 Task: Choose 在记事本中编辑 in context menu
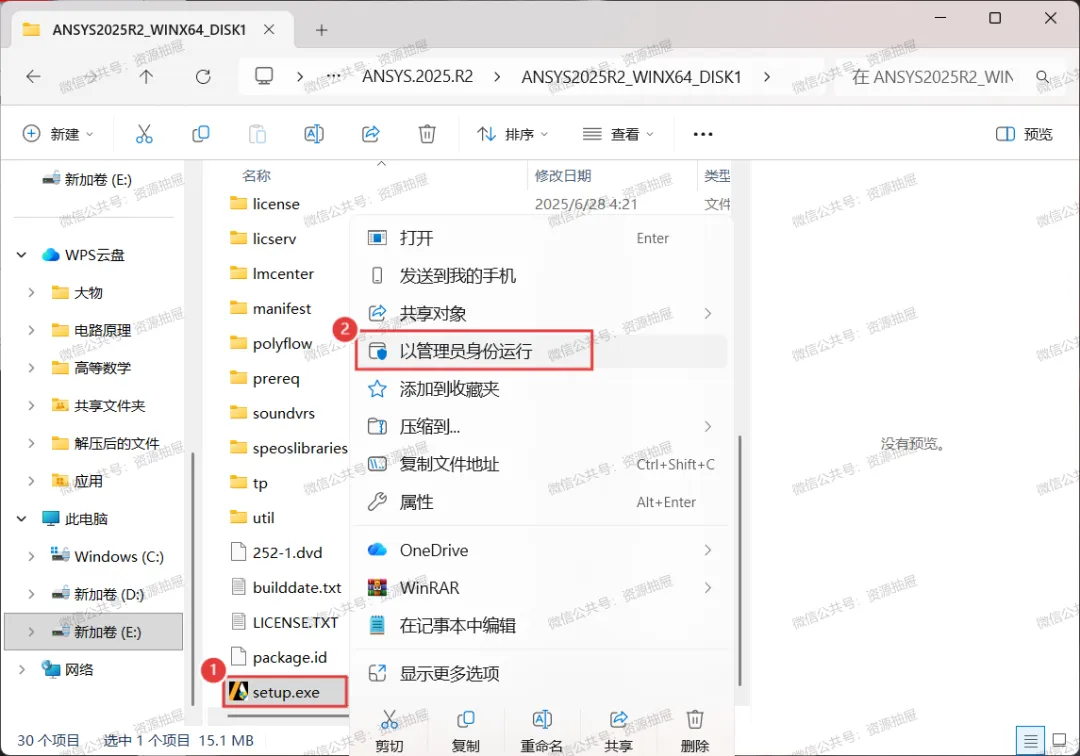(541, 625)
